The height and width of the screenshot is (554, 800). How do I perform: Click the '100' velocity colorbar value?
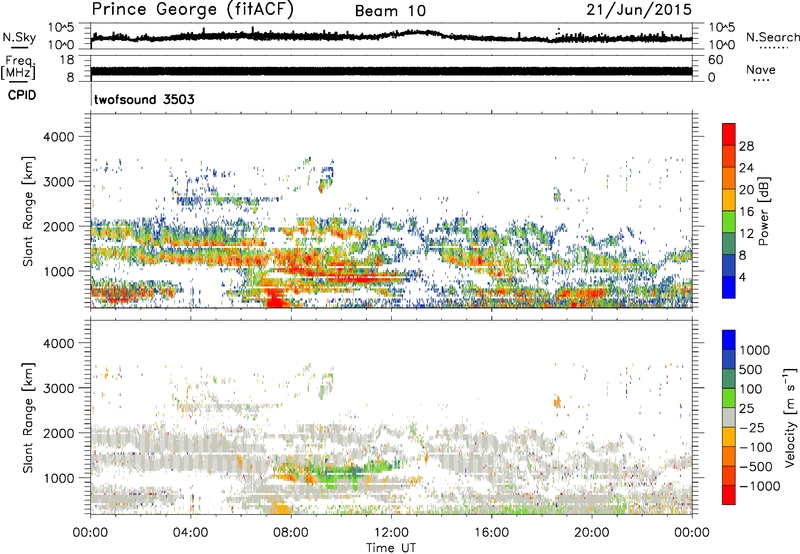751,389
